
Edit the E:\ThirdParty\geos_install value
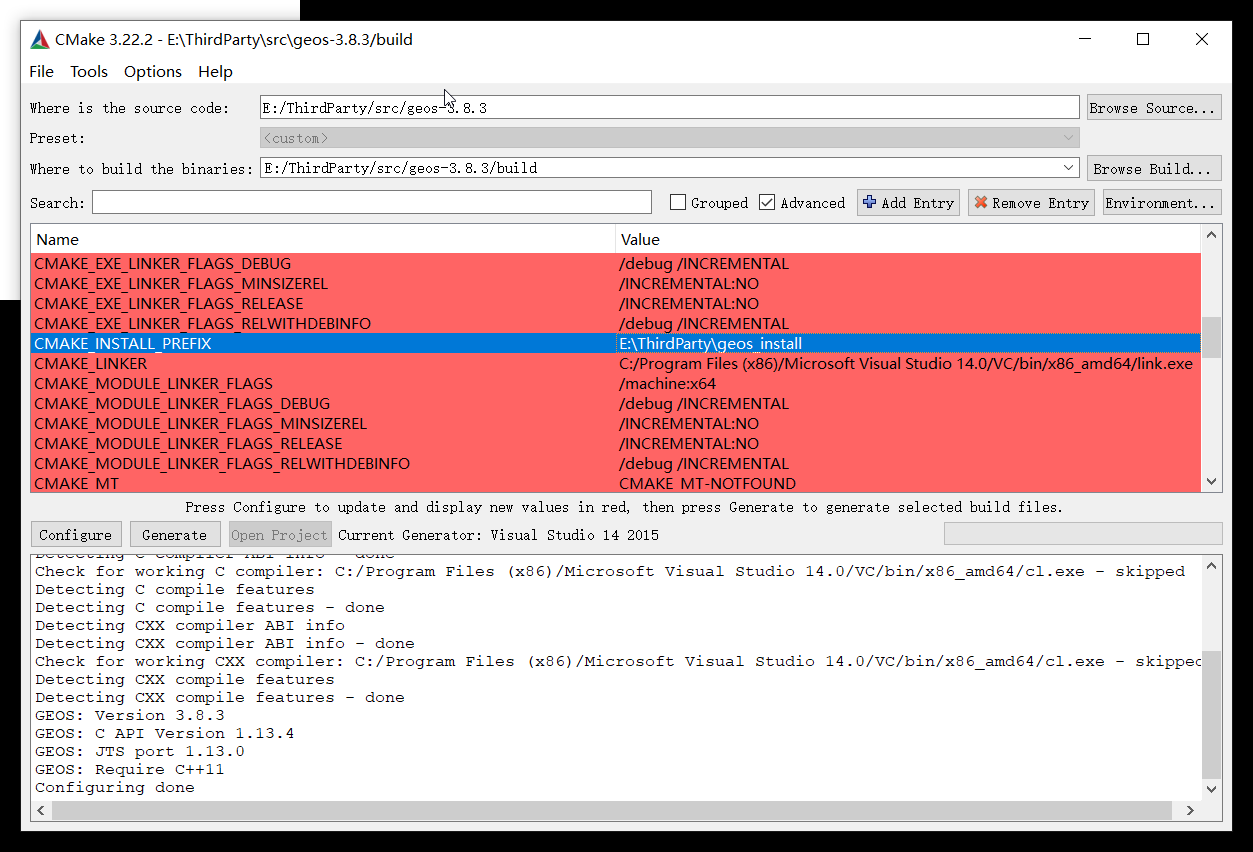pyautogui.click(x=908, y=343)
